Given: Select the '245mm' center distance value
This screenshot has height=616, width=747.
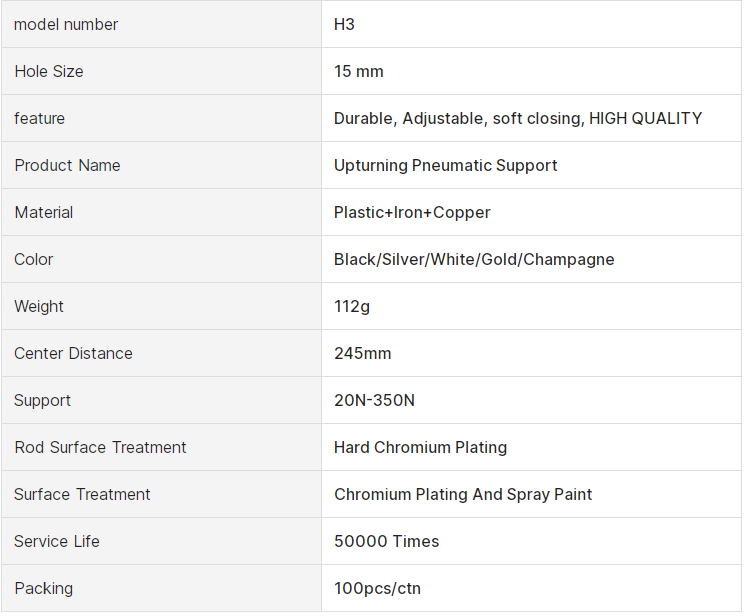Looking at the screenshot, I should click(362, 353).
